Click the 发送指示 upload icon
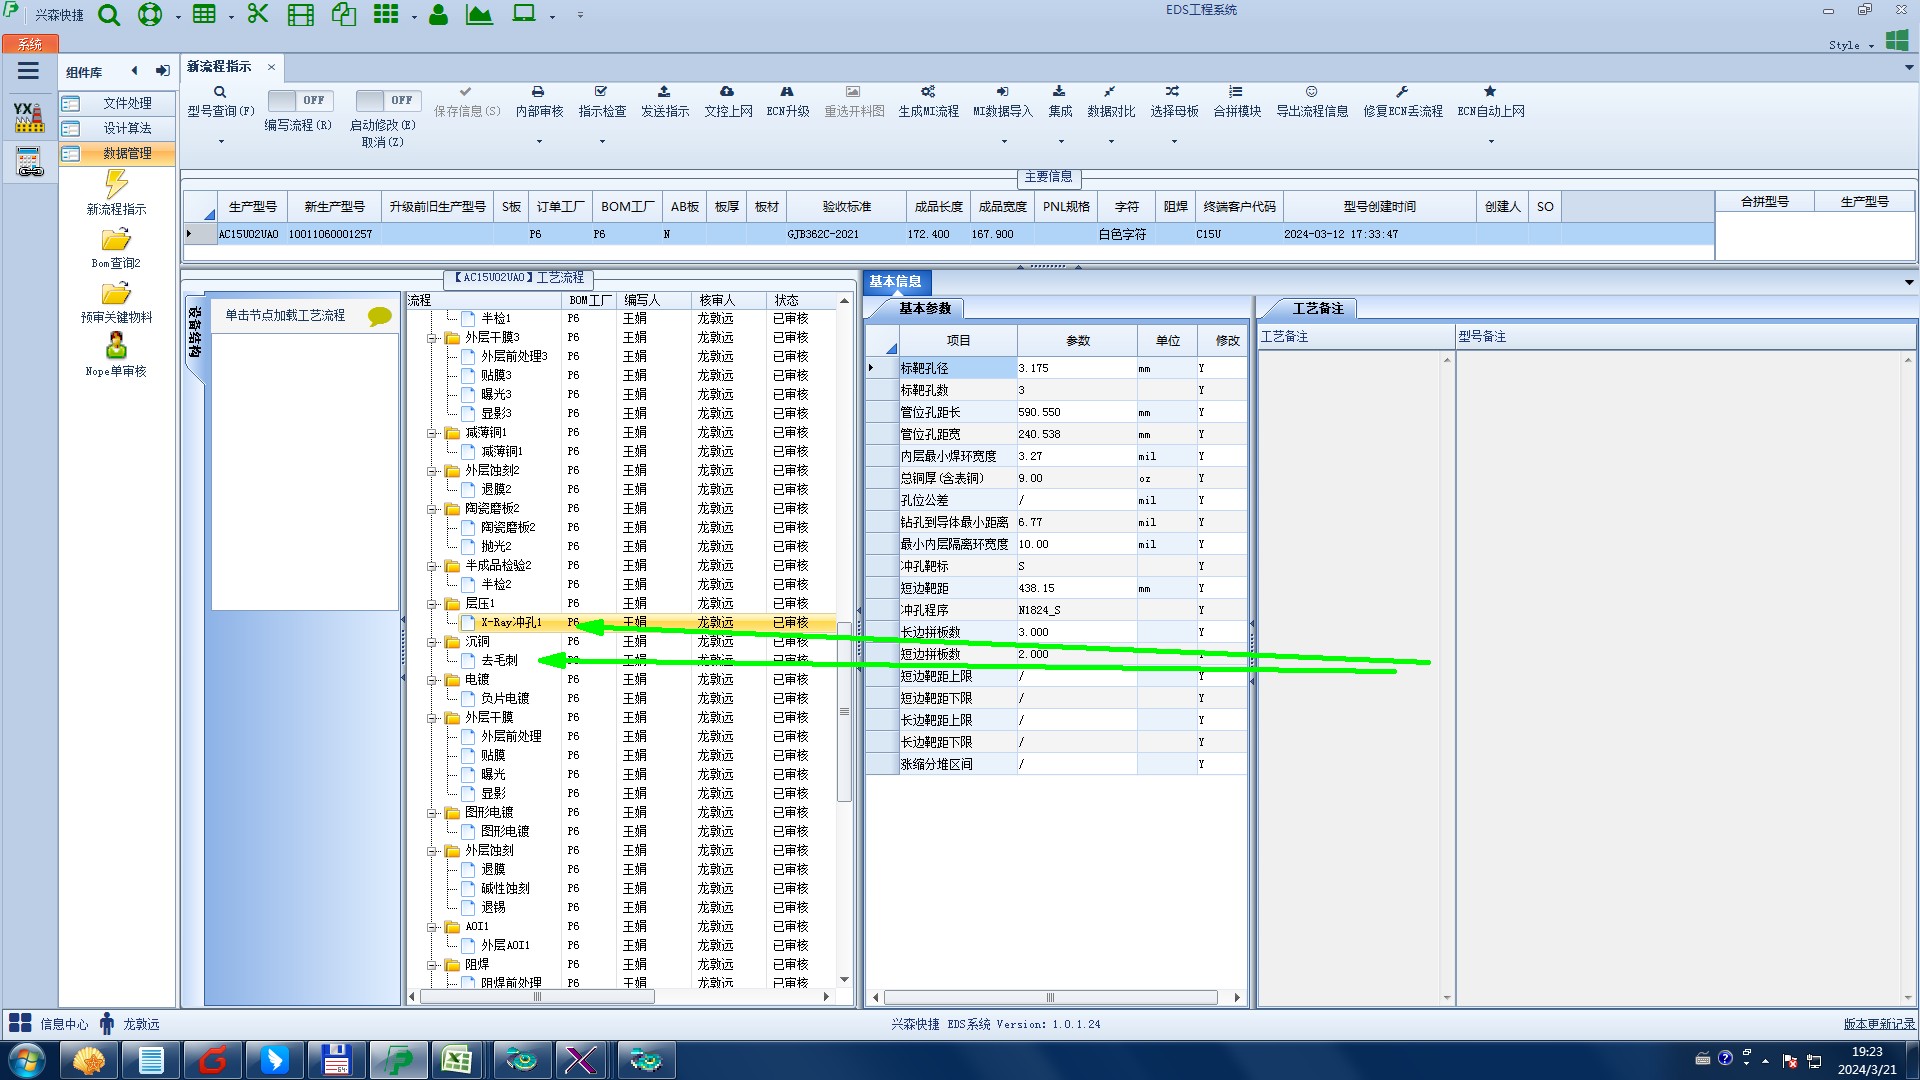 tap(664, 92)
